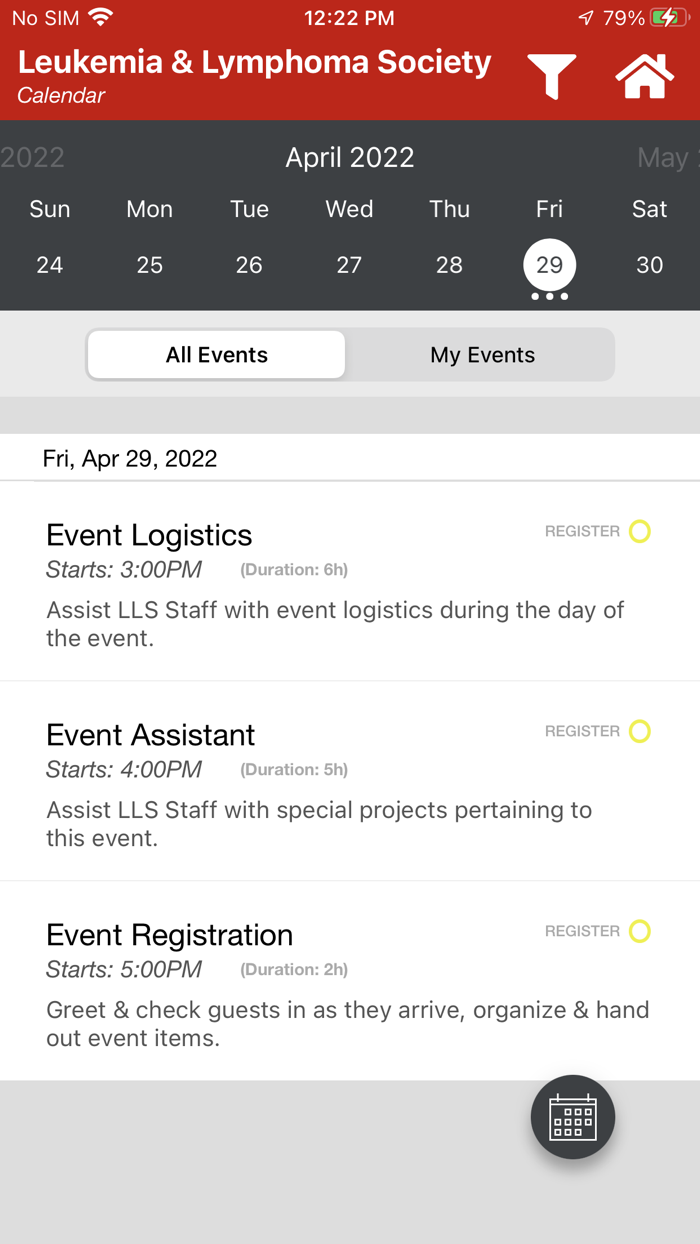Tap the home icon at top right

pos(645,74)
